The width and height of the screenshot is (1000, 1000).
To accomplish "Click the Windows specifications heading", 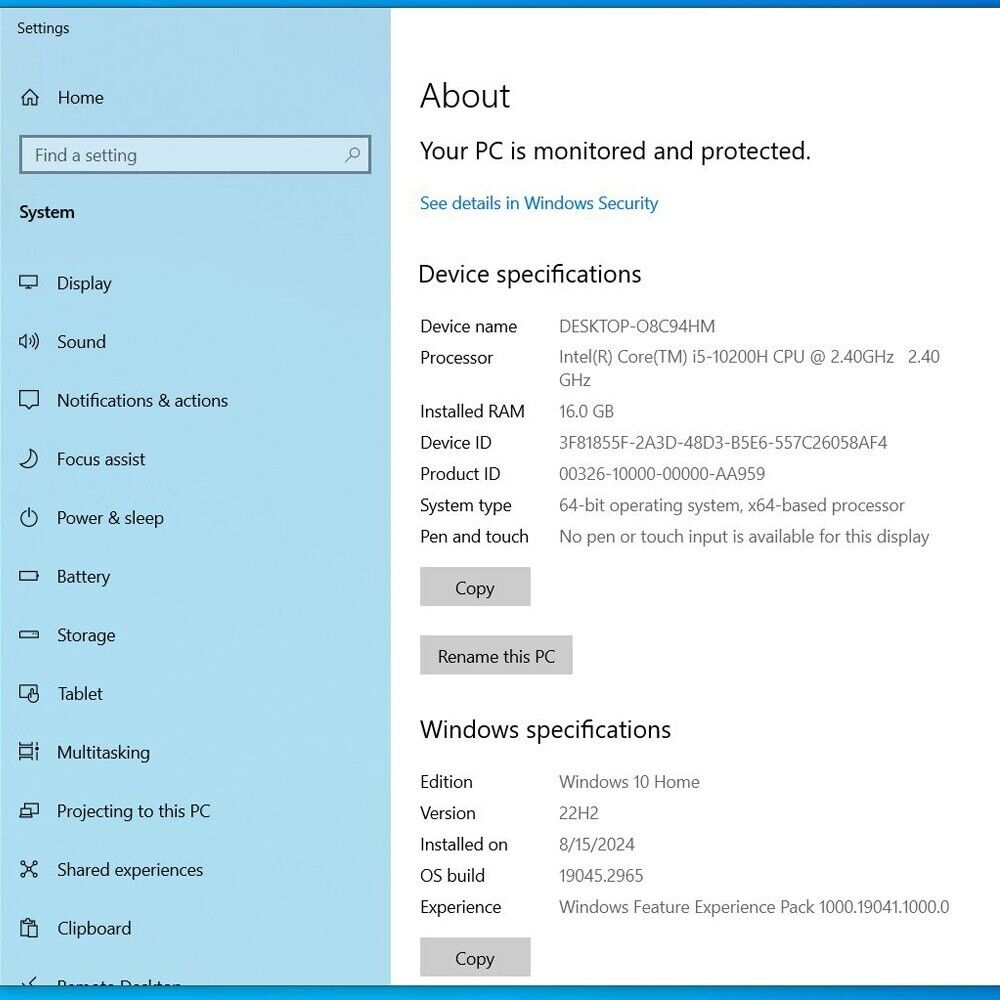I will (545, 730).
